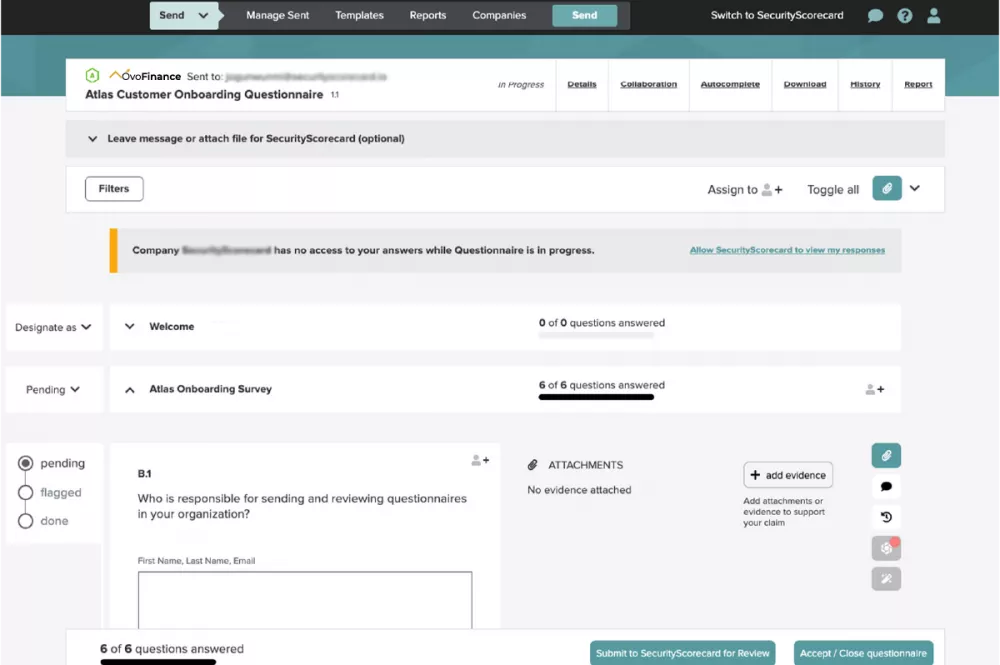
Task: Expand the Leave message or attach file section
Action: tap(93, 139)
